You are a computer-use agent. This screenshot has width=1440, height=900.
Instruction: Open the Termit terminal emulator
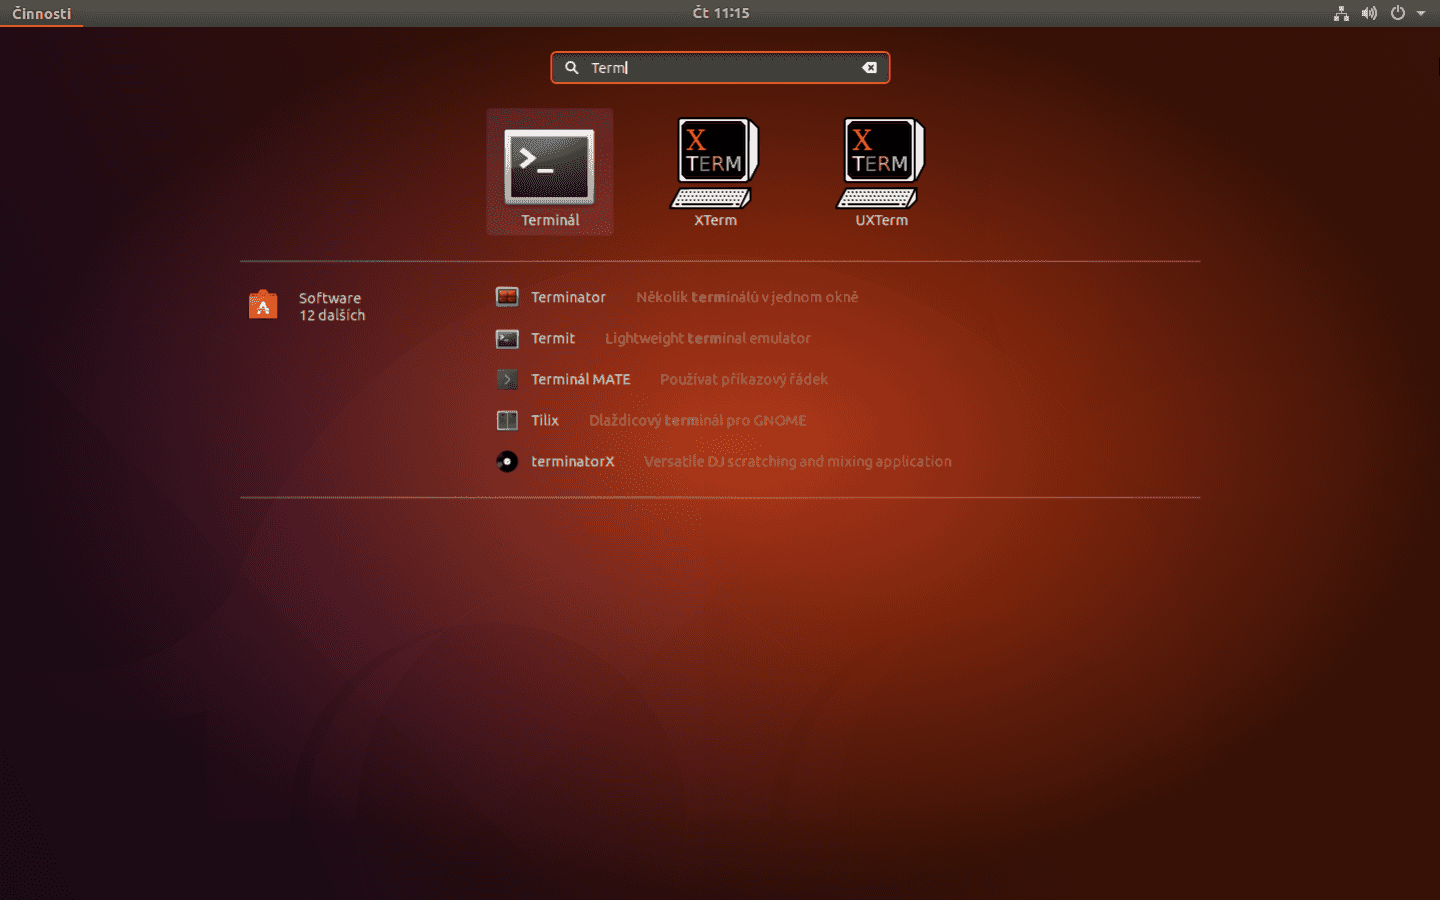click(x=552, y=338)
